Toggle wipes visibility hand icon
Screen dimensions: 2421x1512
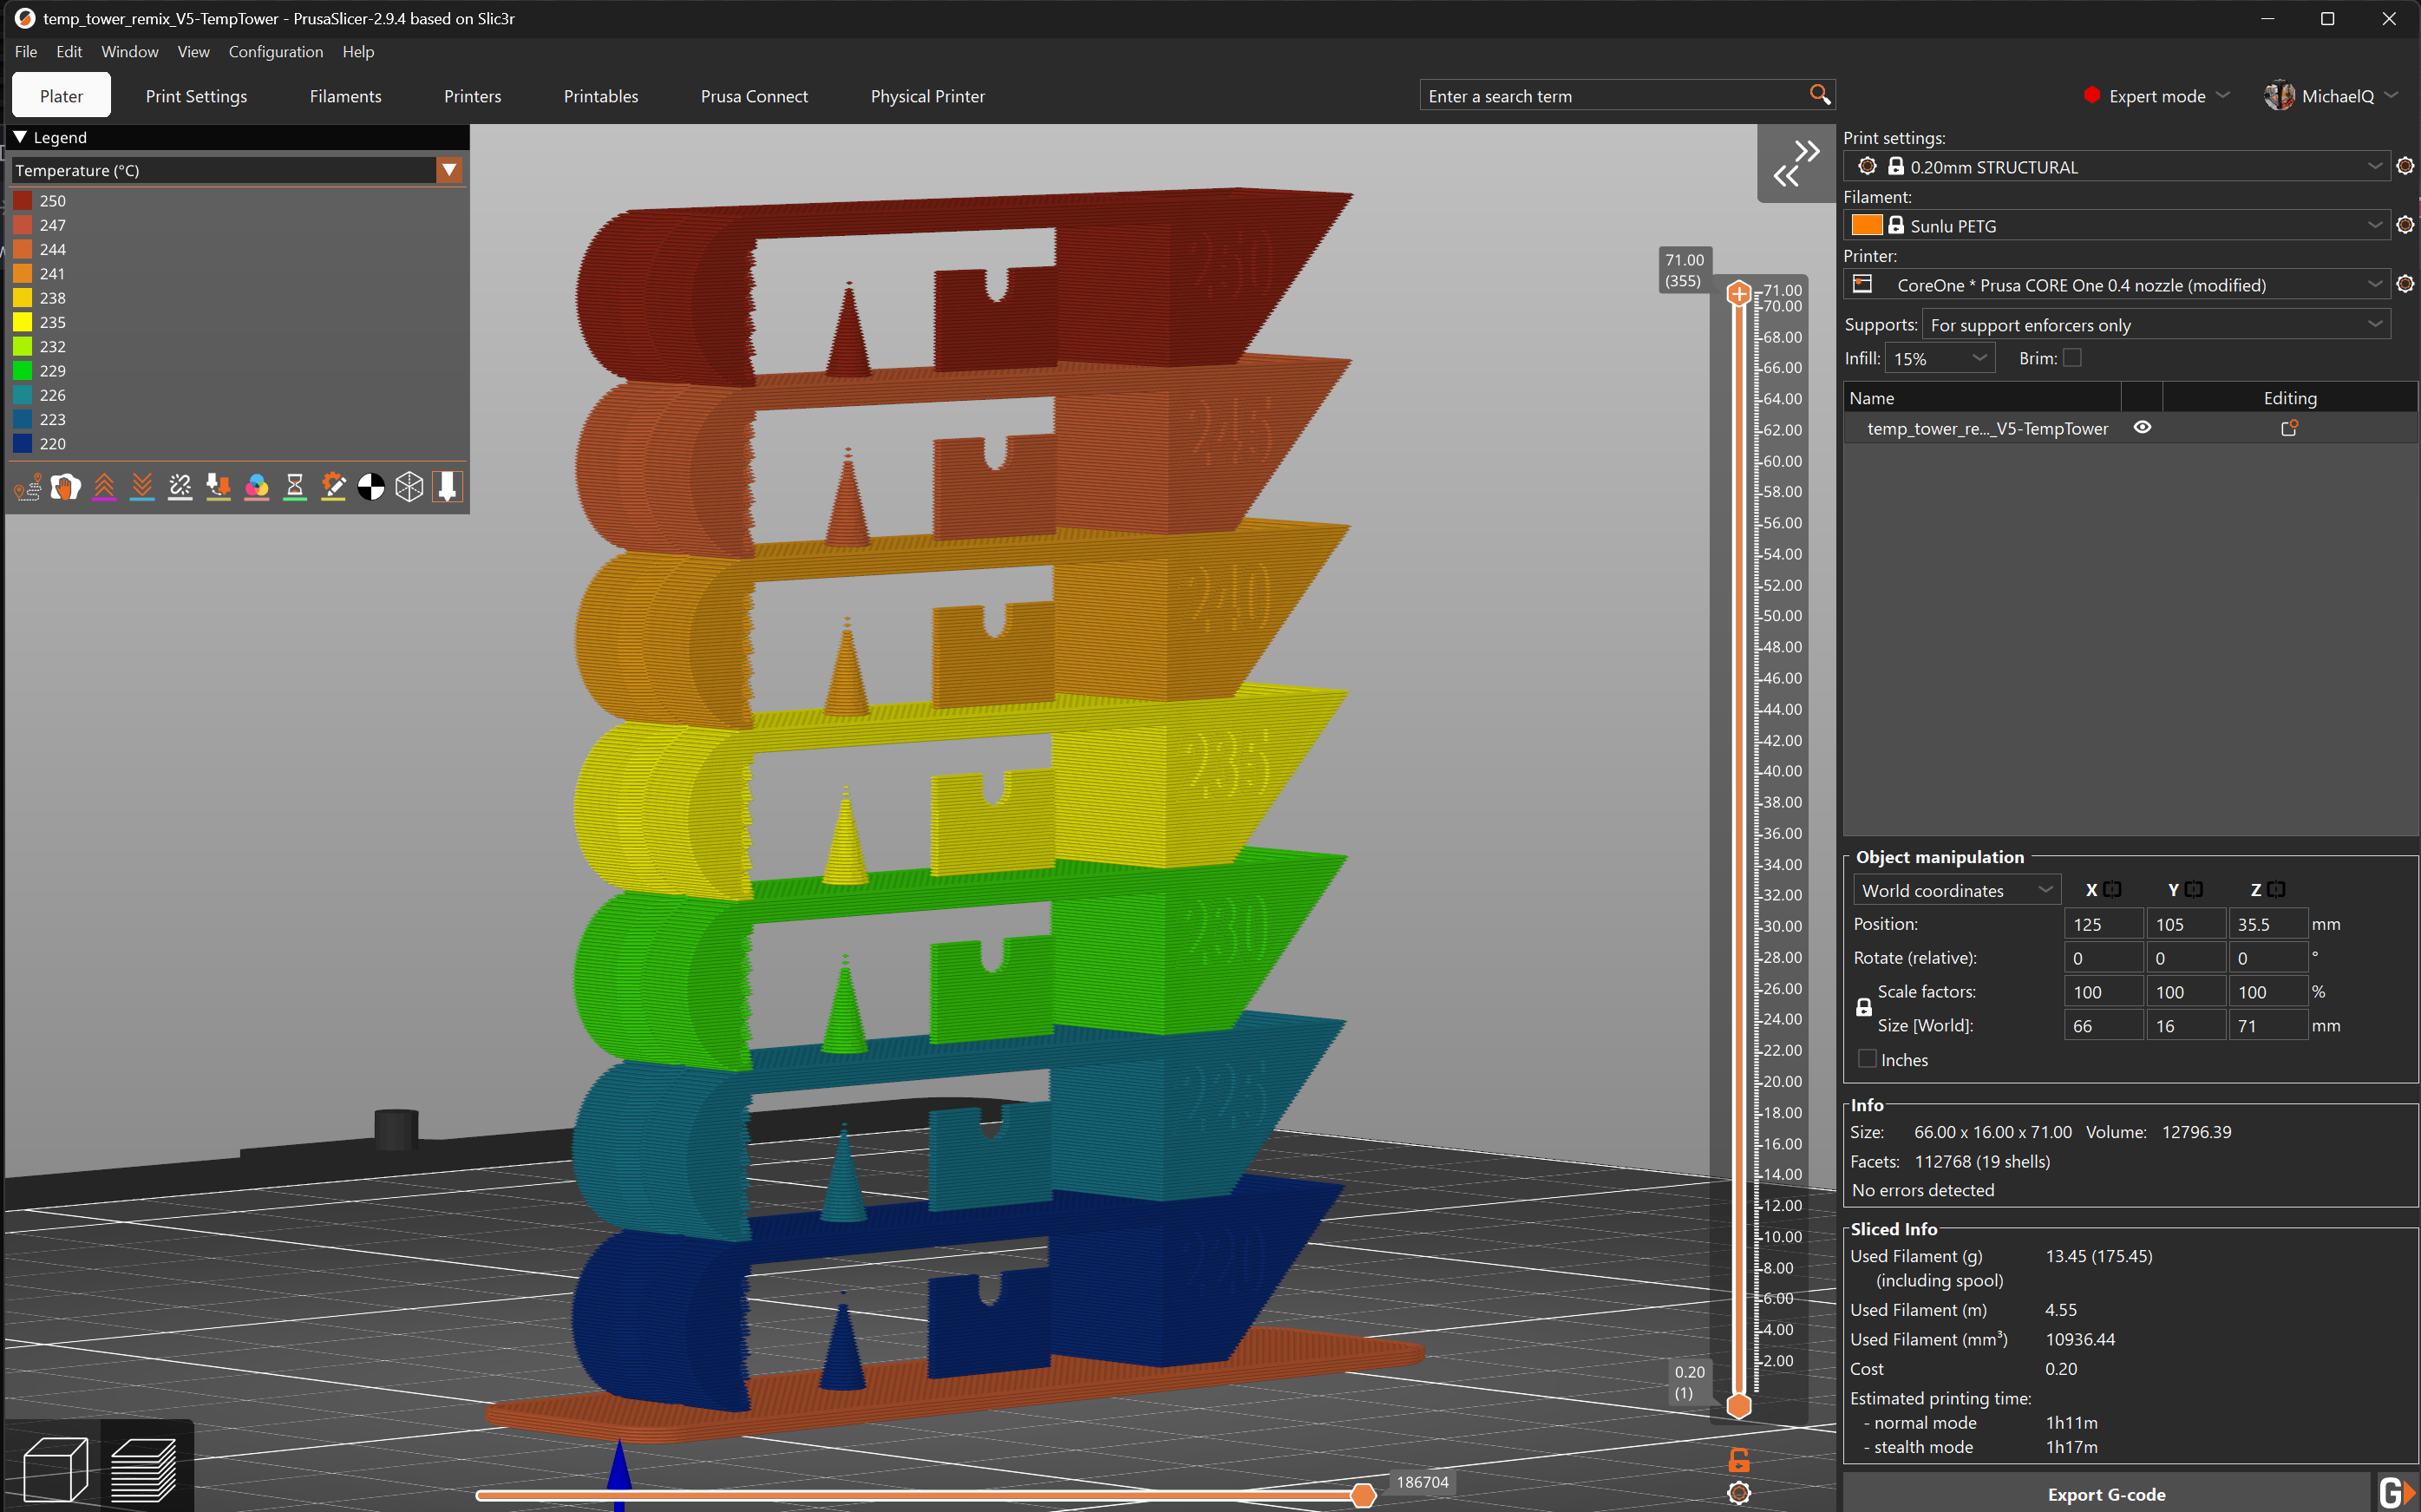(x=65, y=487)
